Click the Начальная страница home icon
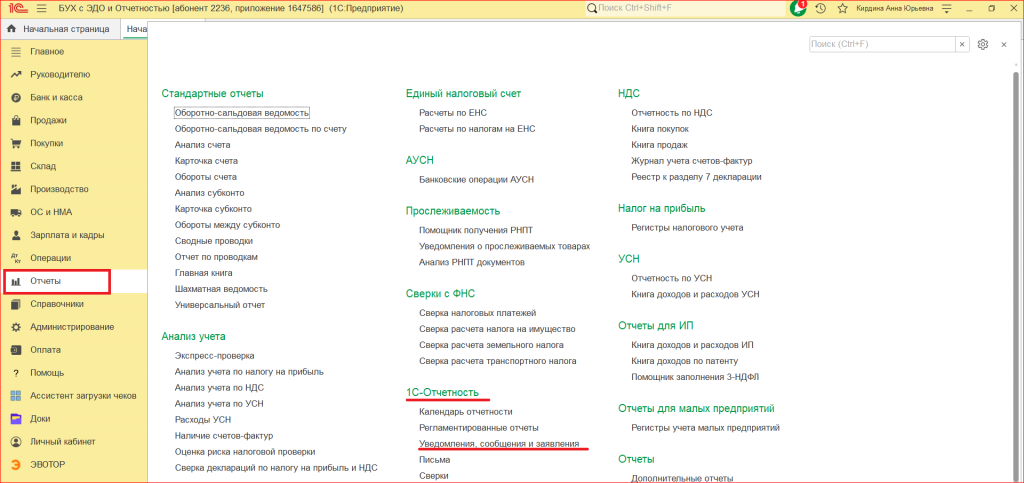 pos(11,29)
